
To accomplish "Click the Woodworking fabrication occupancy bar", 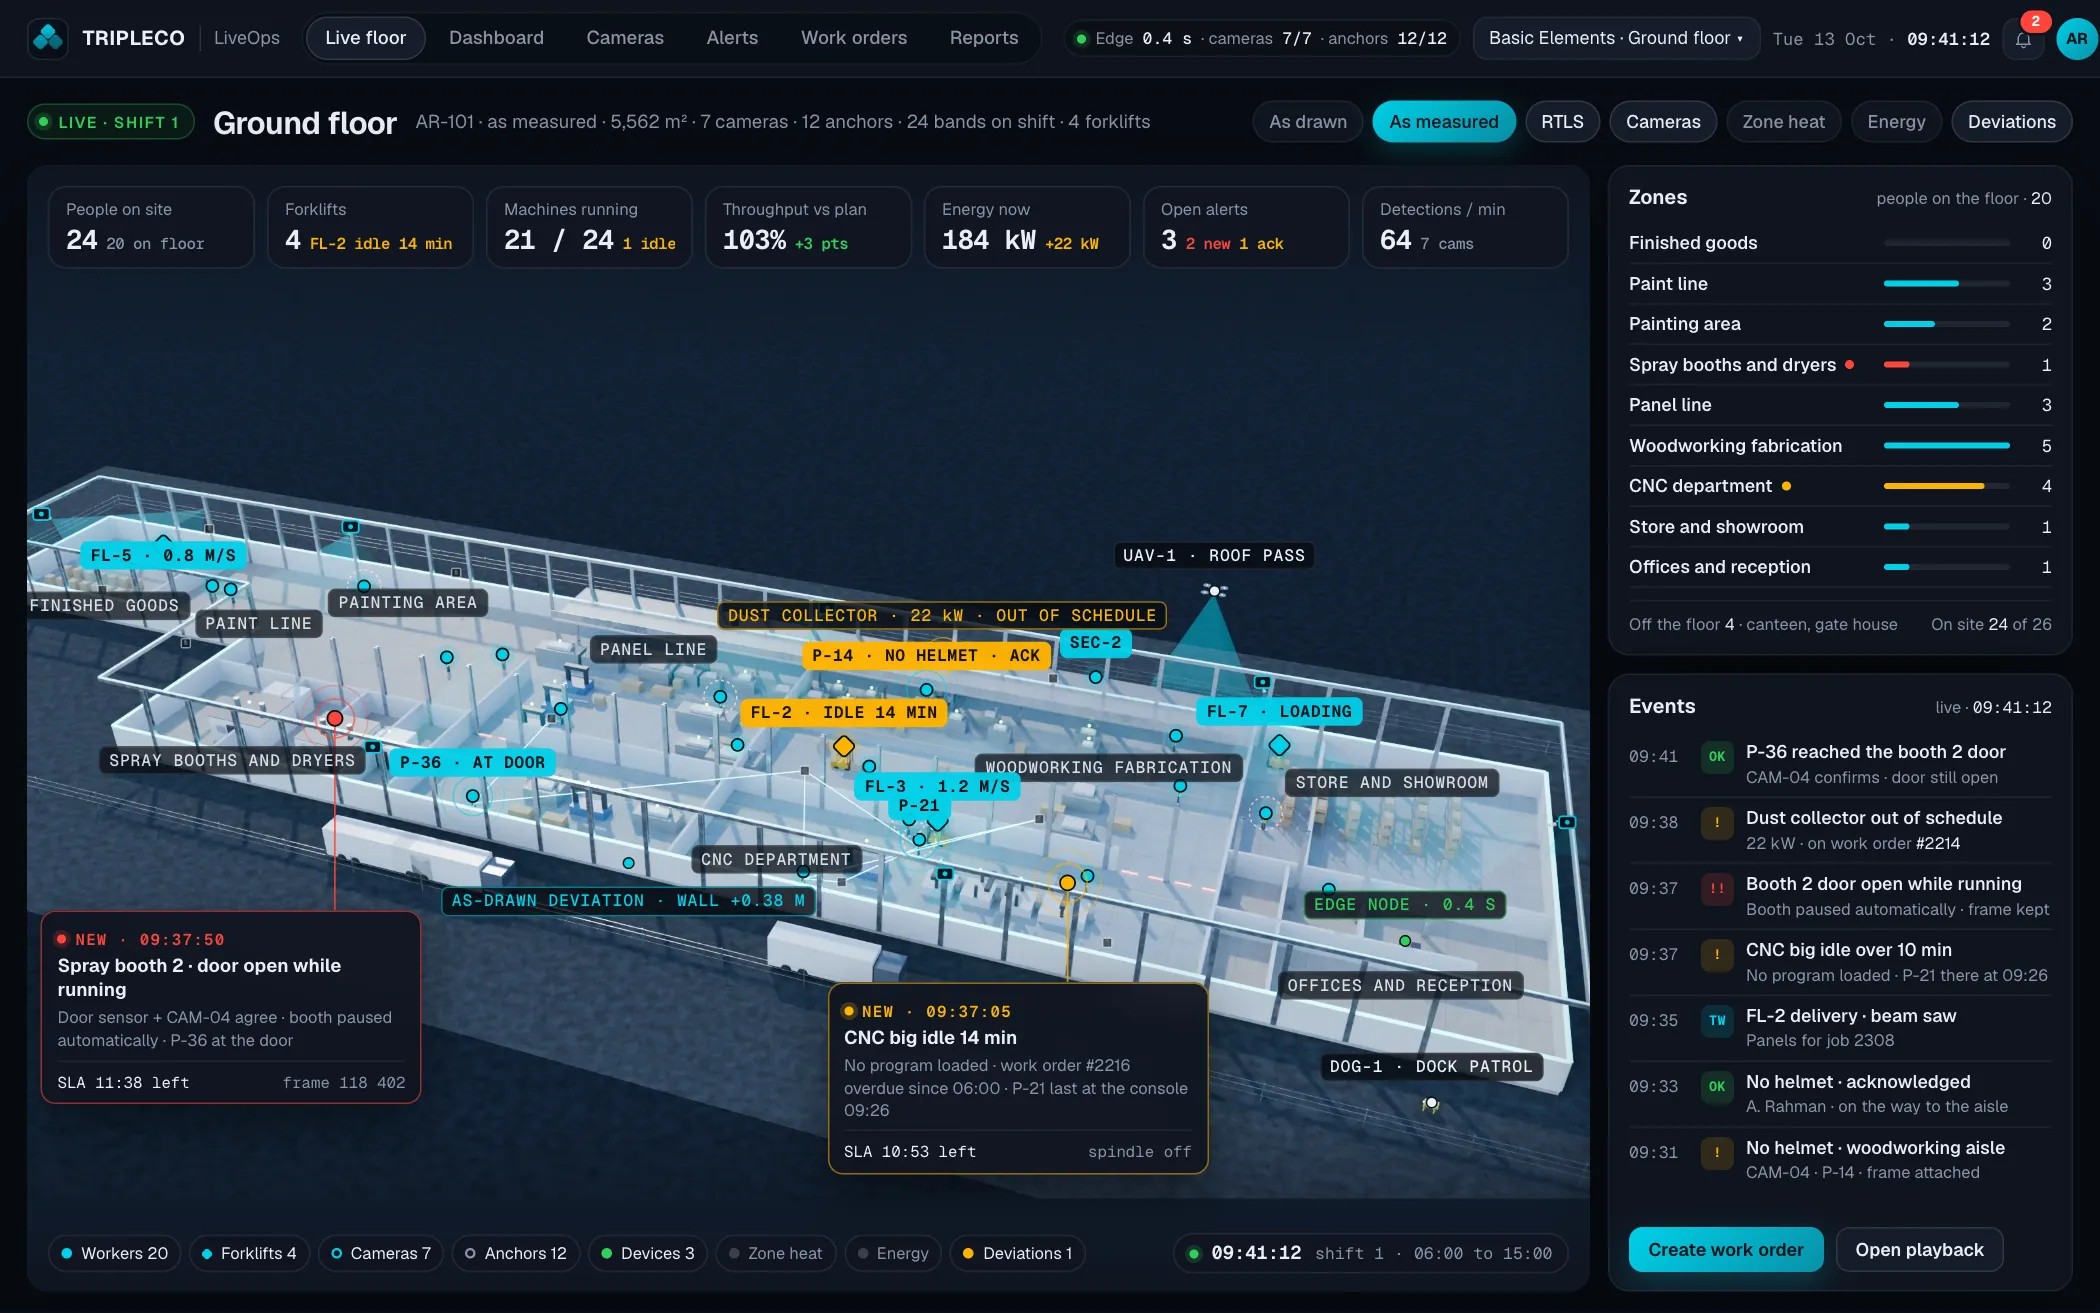I will point(1946,446).
